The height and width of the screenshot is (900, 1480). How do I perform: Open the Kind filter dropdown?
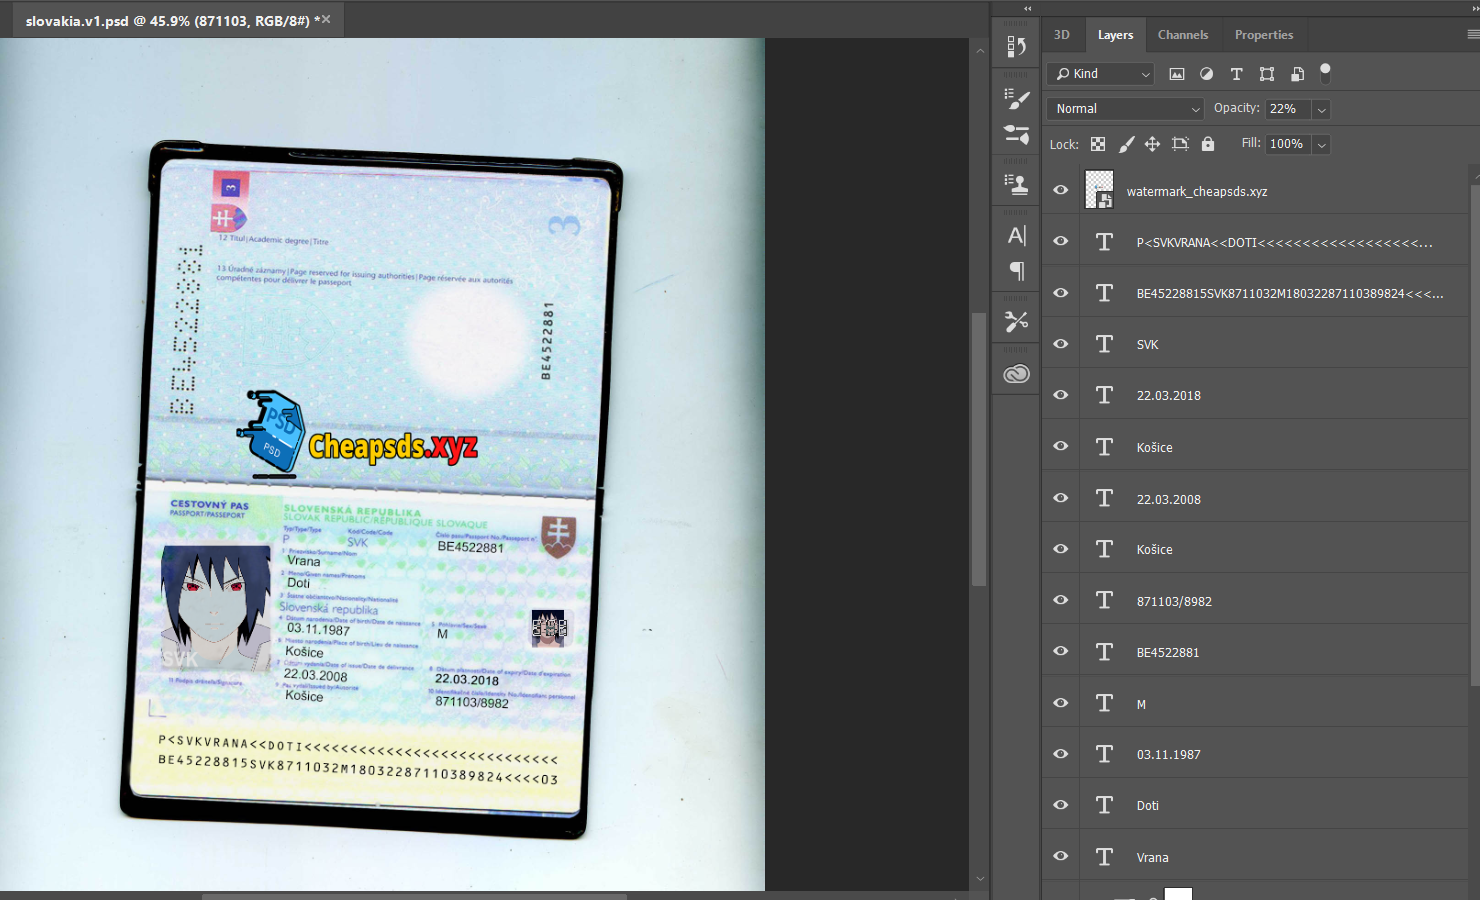click(1101, 74)
